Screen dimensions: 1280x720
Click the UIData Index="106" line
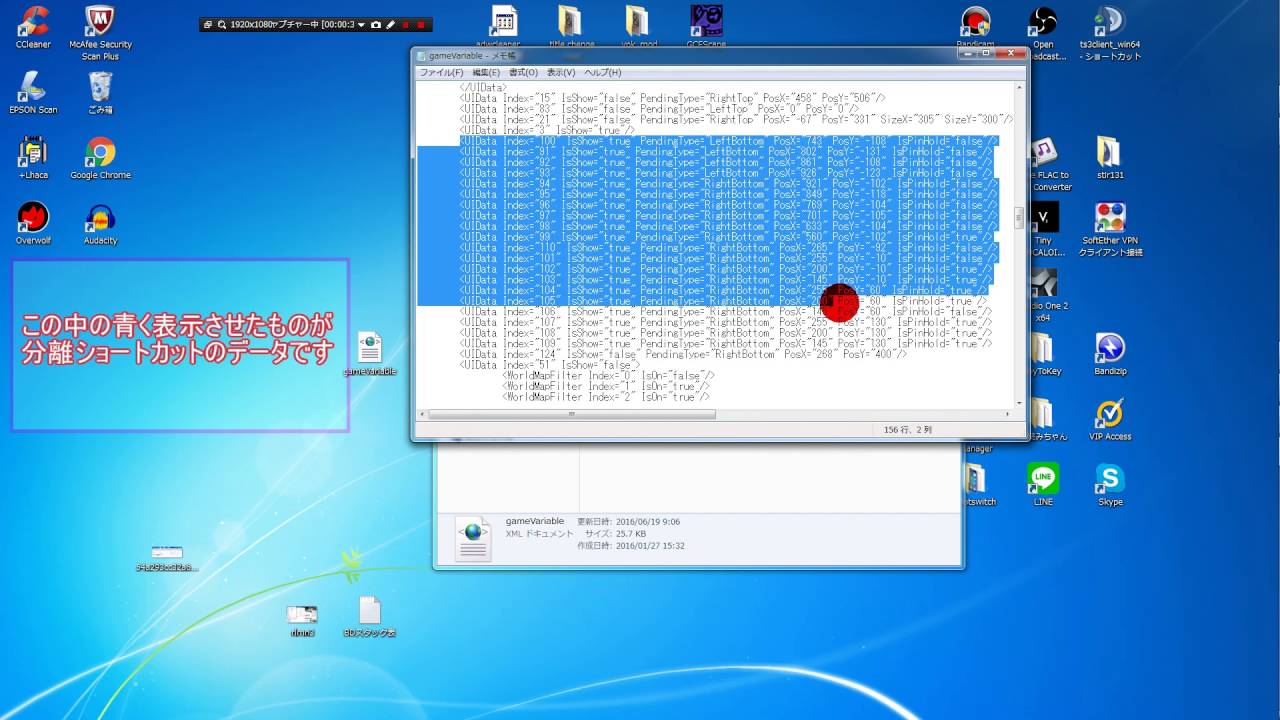[726, 311]
